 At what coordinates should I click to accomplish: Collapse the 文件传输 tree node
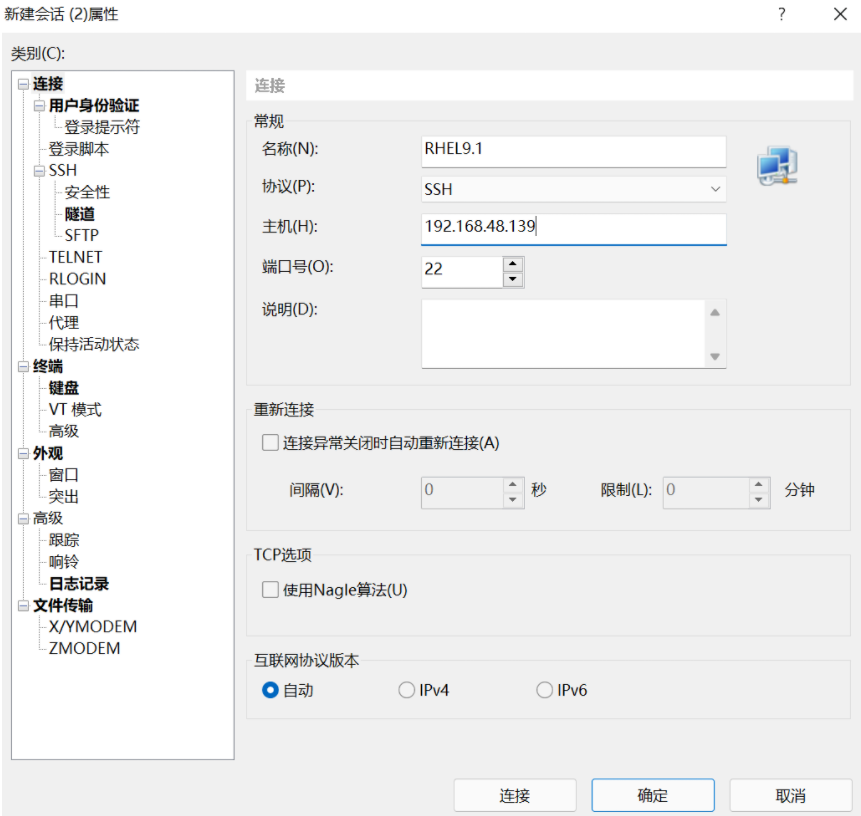23,605
